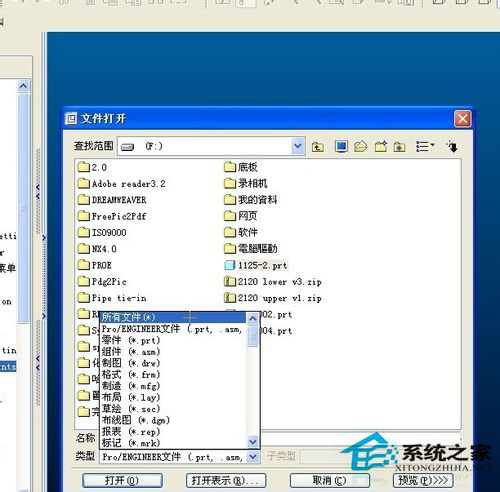Viewport: 500px width, 492px height.
Task: Select the DREAMWEAVER folder
Action: (x=112, y=200)
